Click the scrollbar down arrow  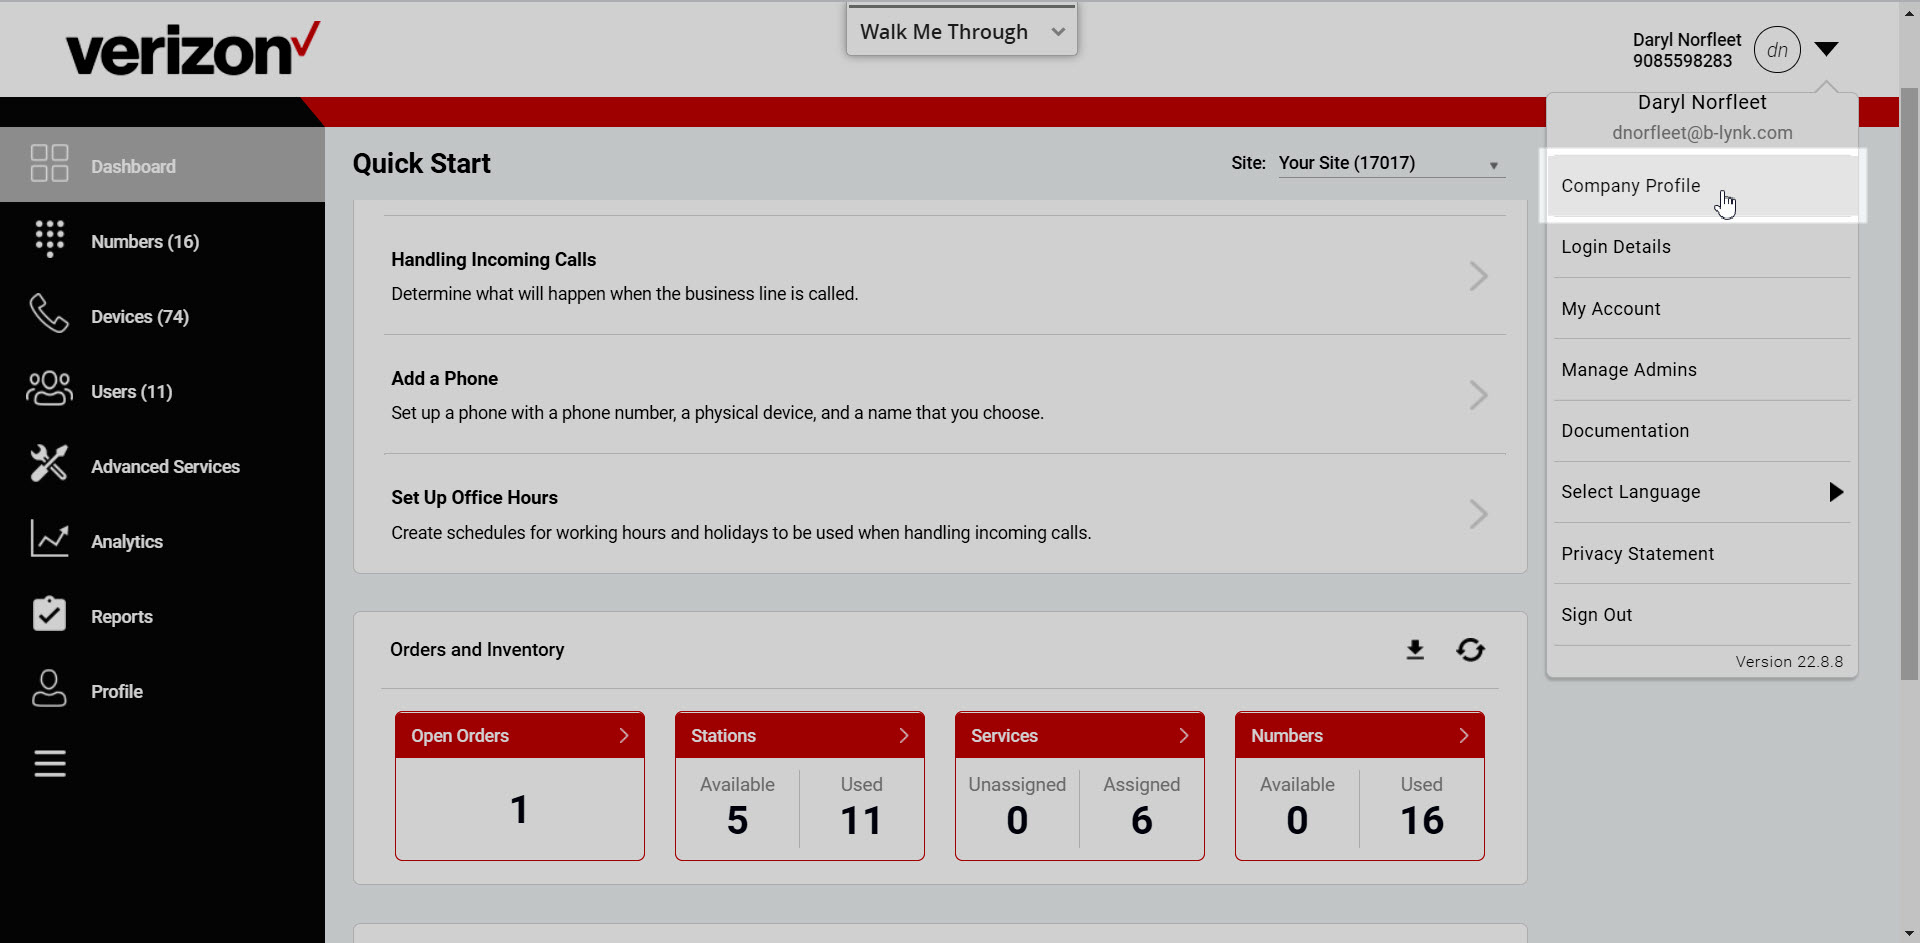pyautogui.click(x=1909, y=933)
